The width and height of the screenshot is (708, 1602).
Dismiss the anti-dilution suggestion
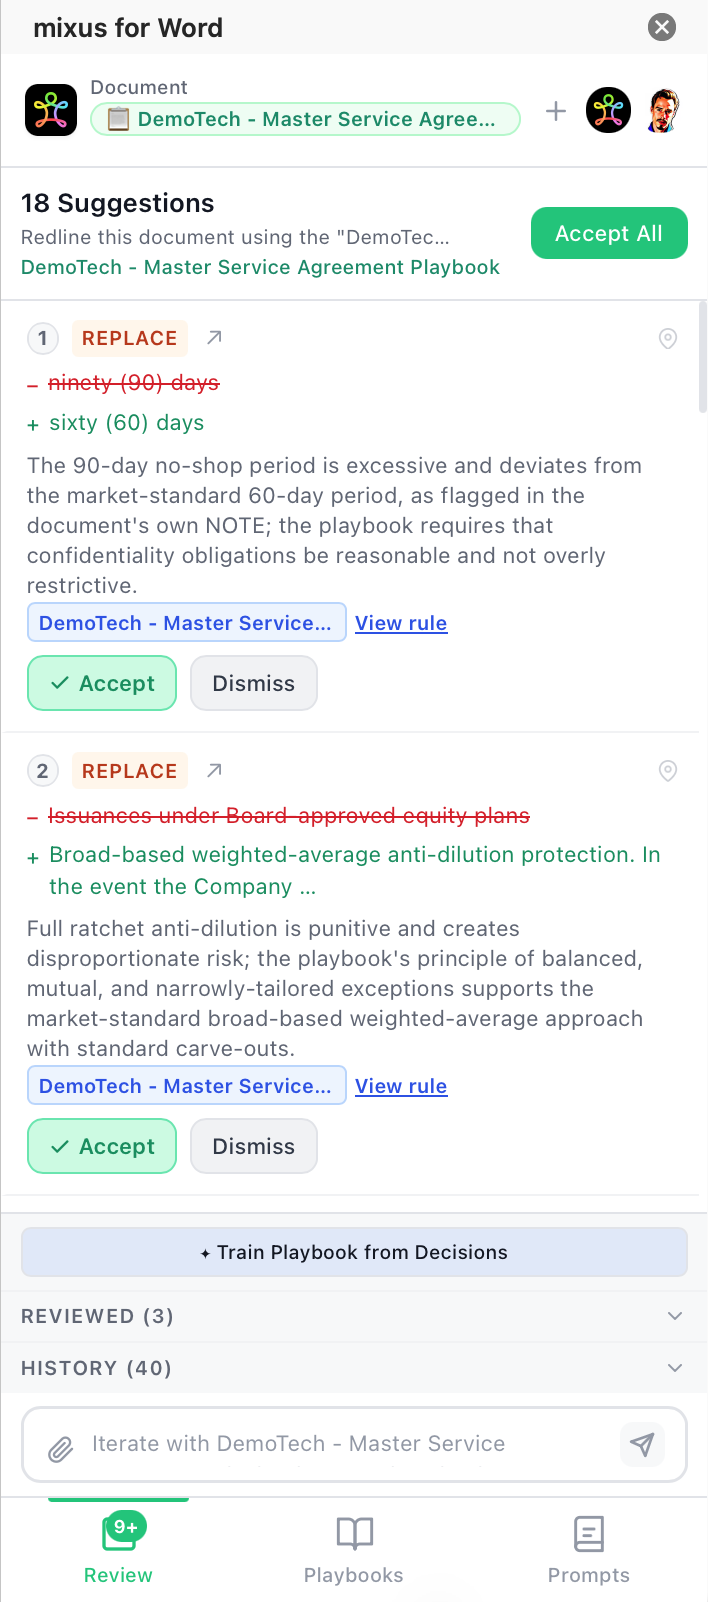point(253,1146)
